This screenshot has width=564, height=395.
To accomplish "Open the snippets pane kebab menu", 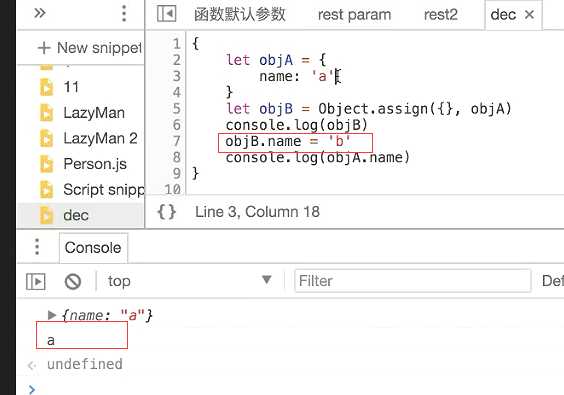I will point(124,13).
